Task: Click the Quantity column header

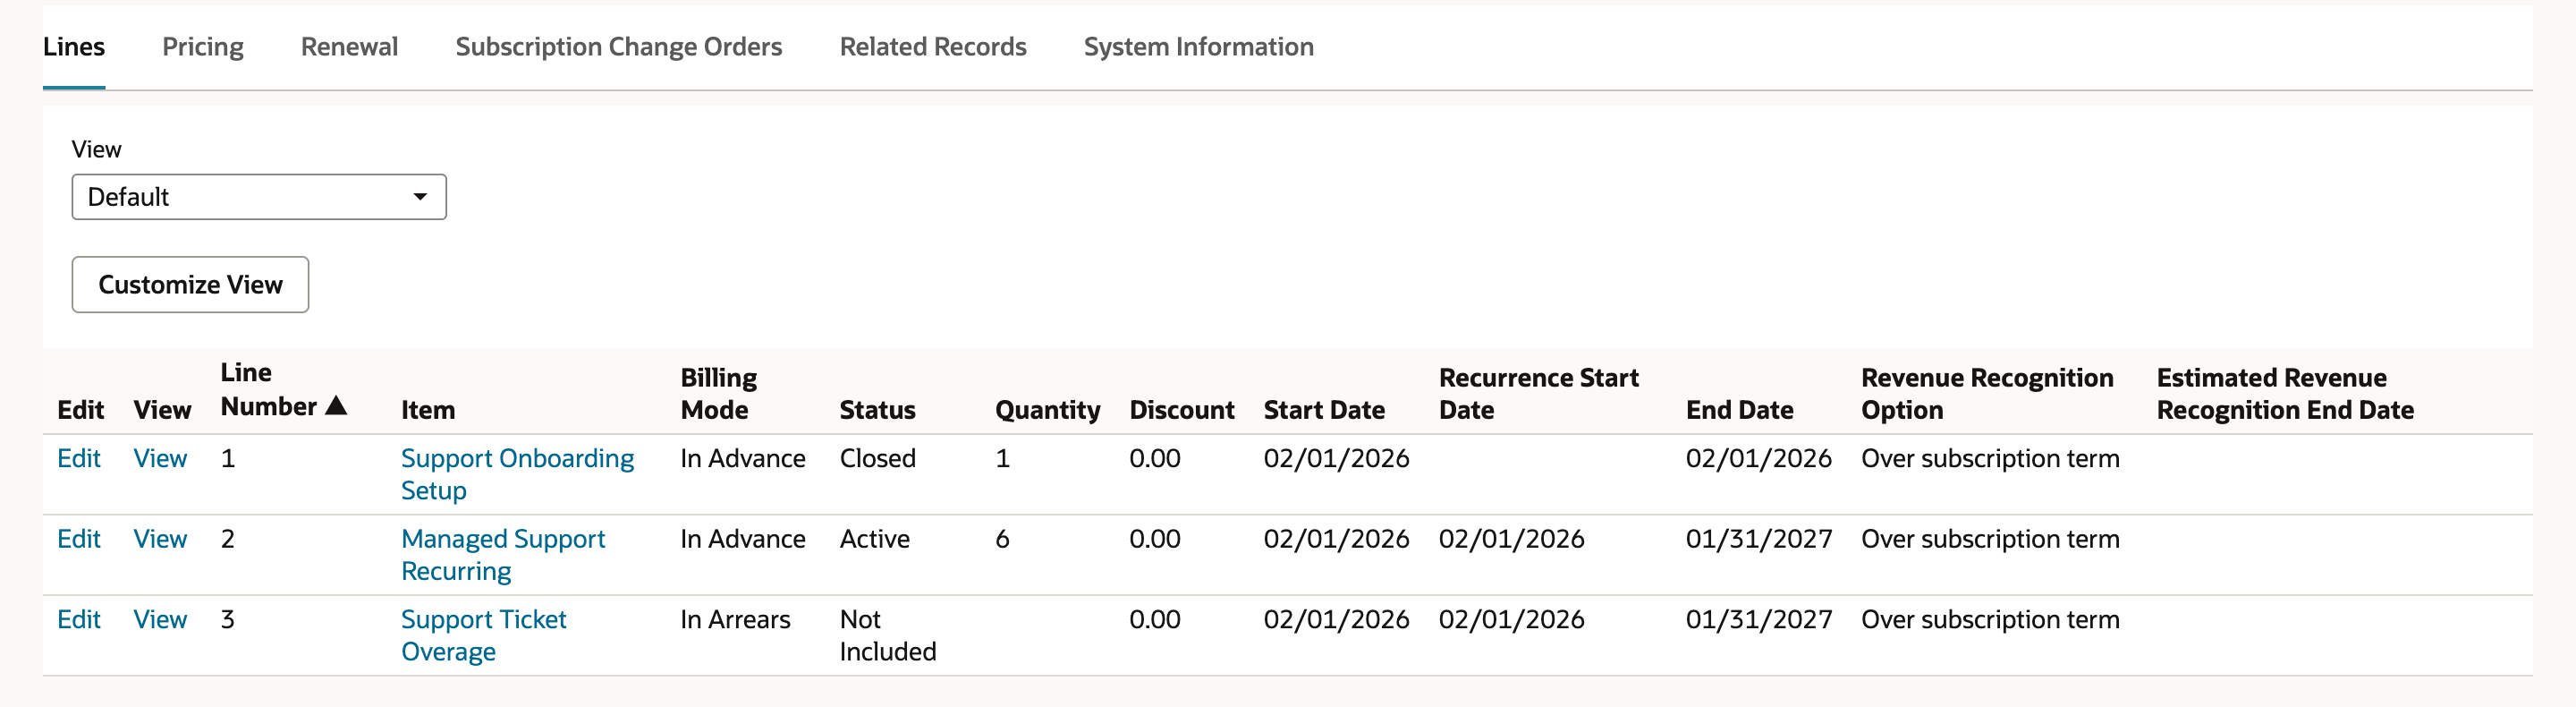Action: 1047,410
